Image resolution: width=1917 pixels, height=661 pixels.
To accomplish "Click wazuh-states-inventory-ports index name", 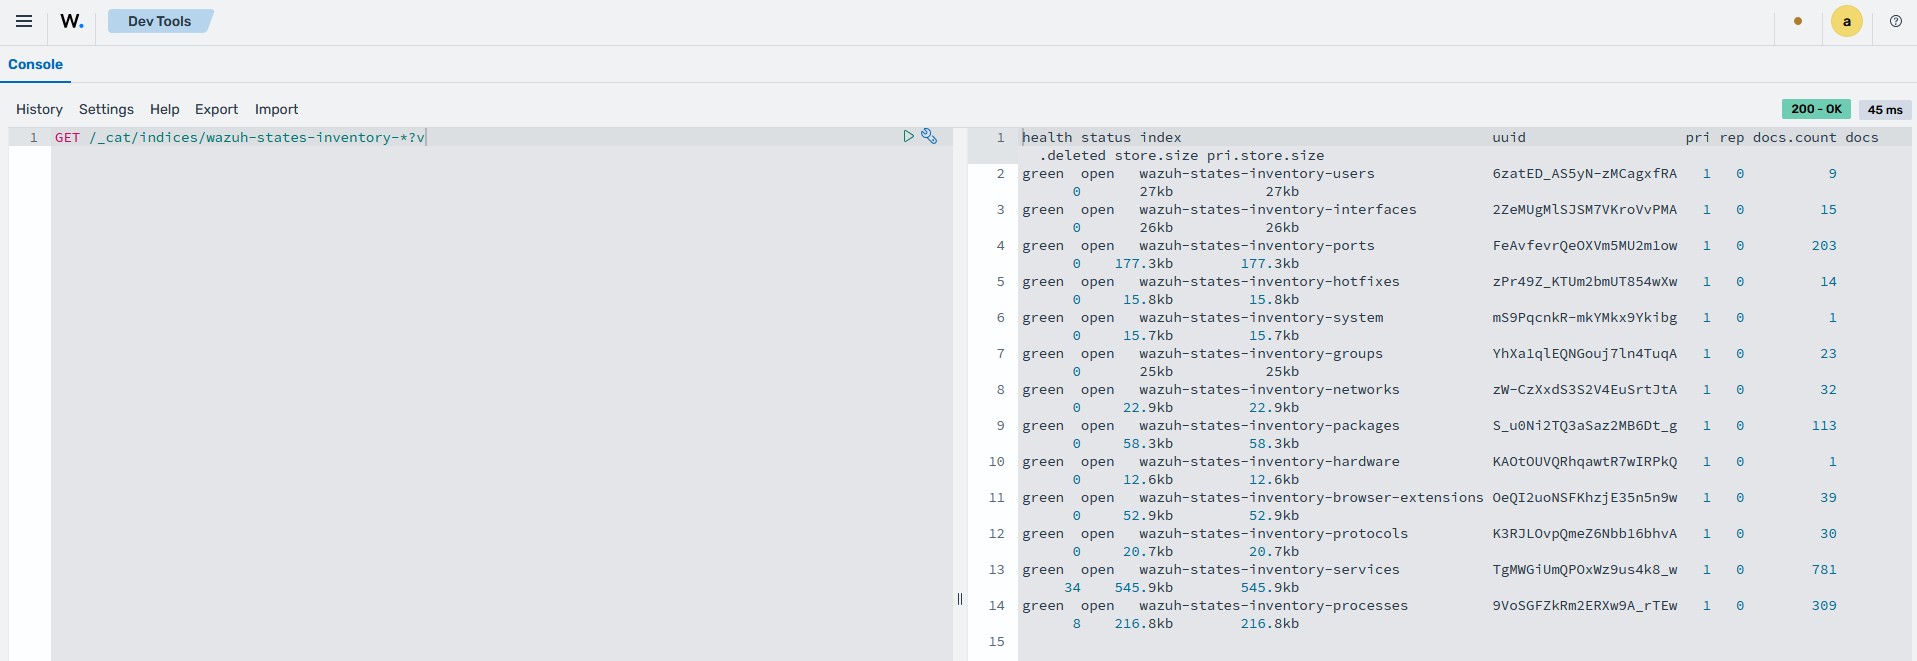I will (1257, 245).
